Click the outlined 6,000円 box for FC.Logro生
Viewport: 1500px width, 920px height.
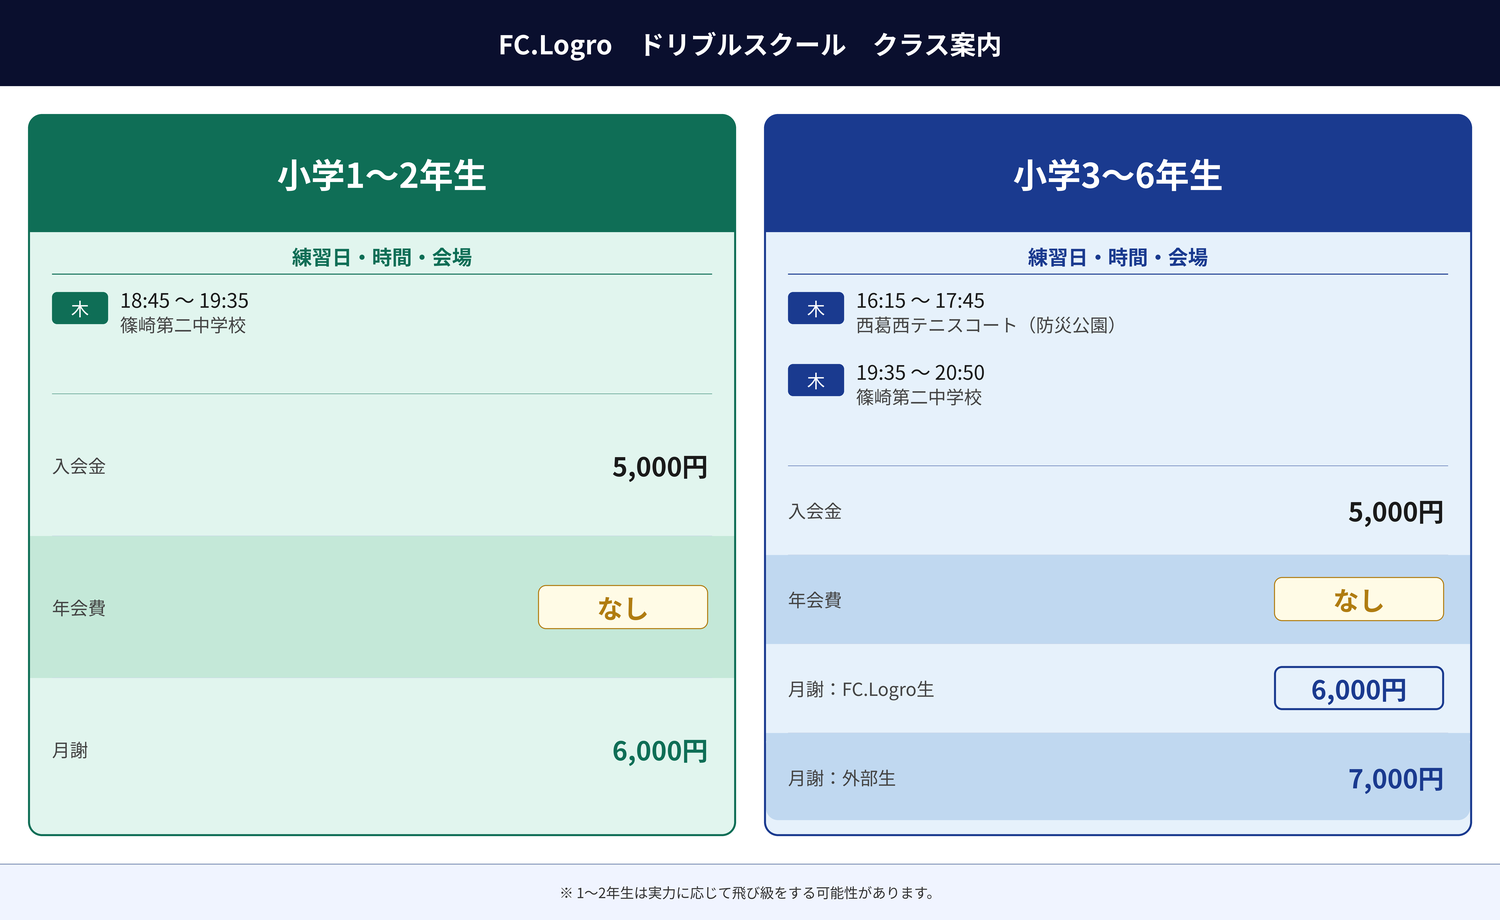pos(1358,689)
